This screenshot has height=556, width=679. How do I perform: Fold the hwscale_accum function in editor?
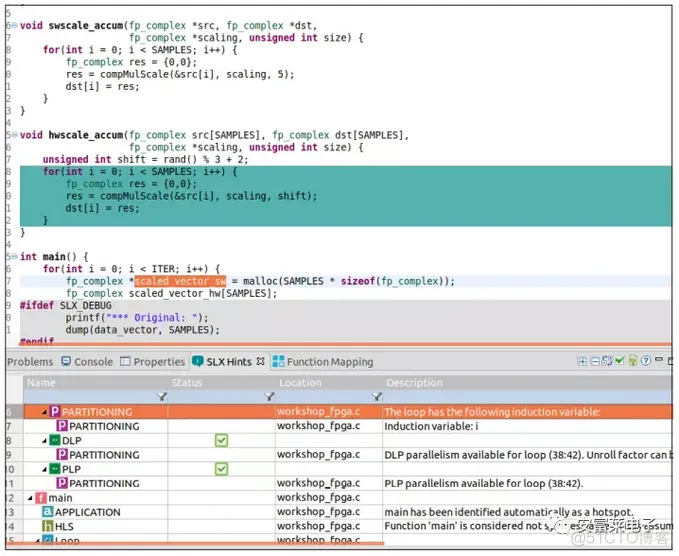click(15, 135)
